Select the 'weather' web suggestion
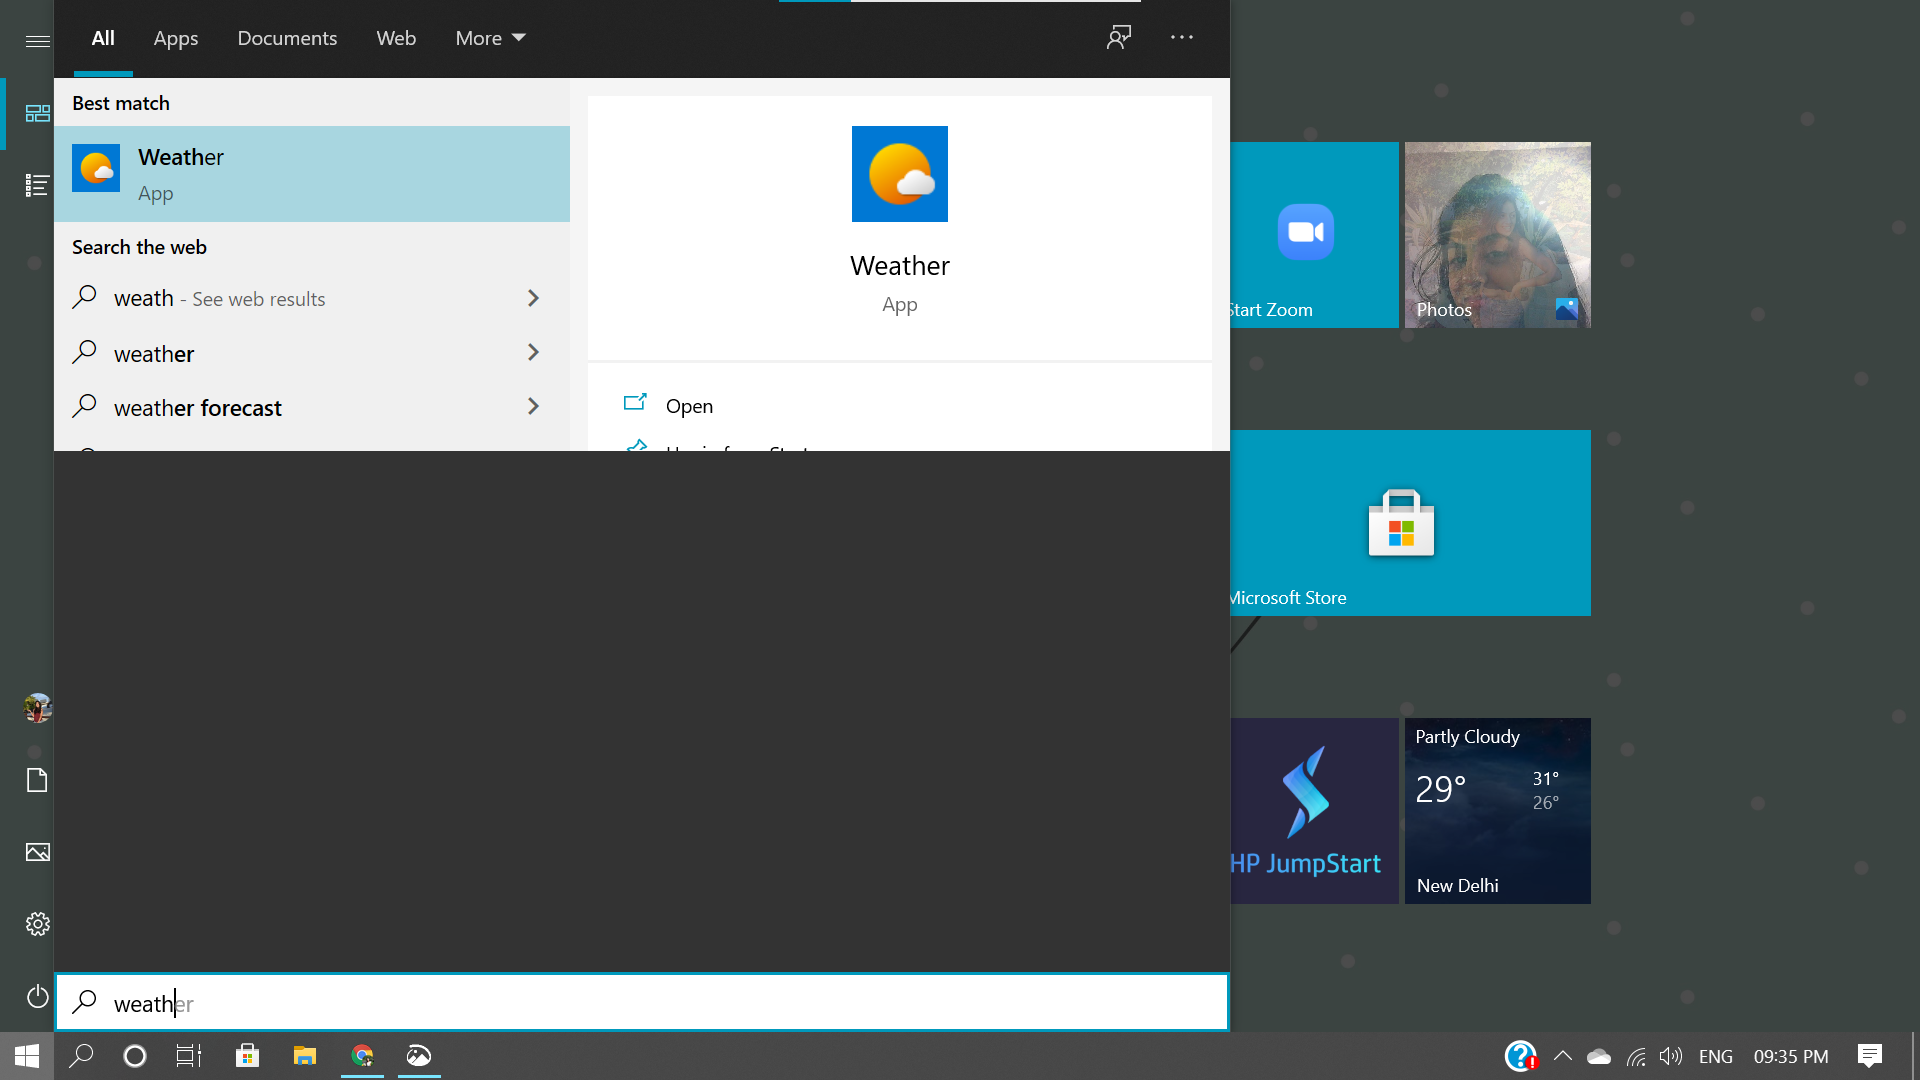Viewport: 1920px width, 1080px height. (x=312, y=352)
